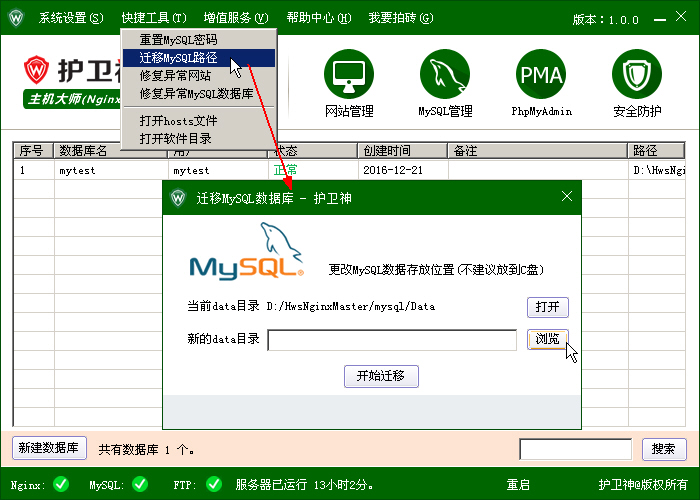
Task: Choose 修复异常MySQL数据库 from menu
Action: tap(199, 94)
